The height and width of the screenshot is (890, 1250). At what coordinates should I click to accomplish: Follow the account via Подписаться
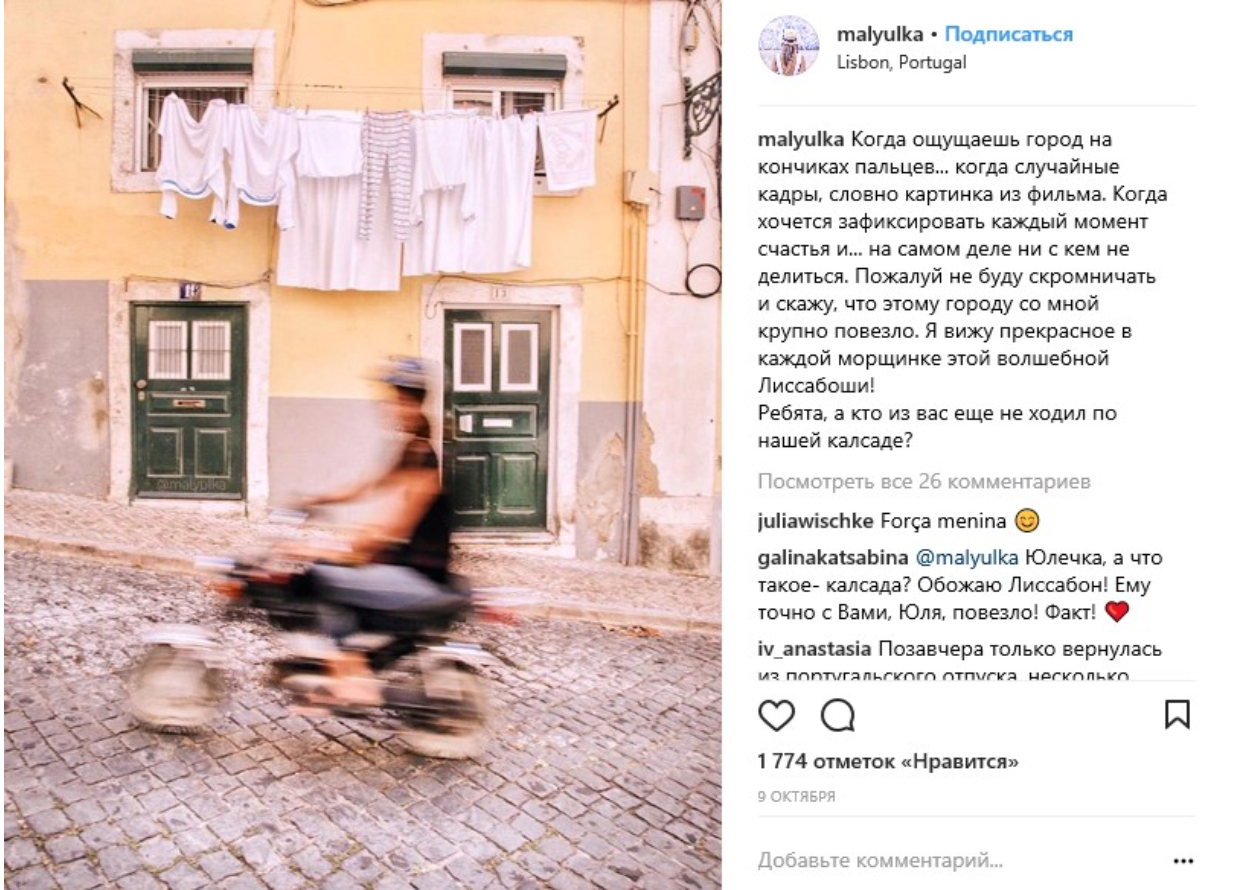coord(1008,34)
